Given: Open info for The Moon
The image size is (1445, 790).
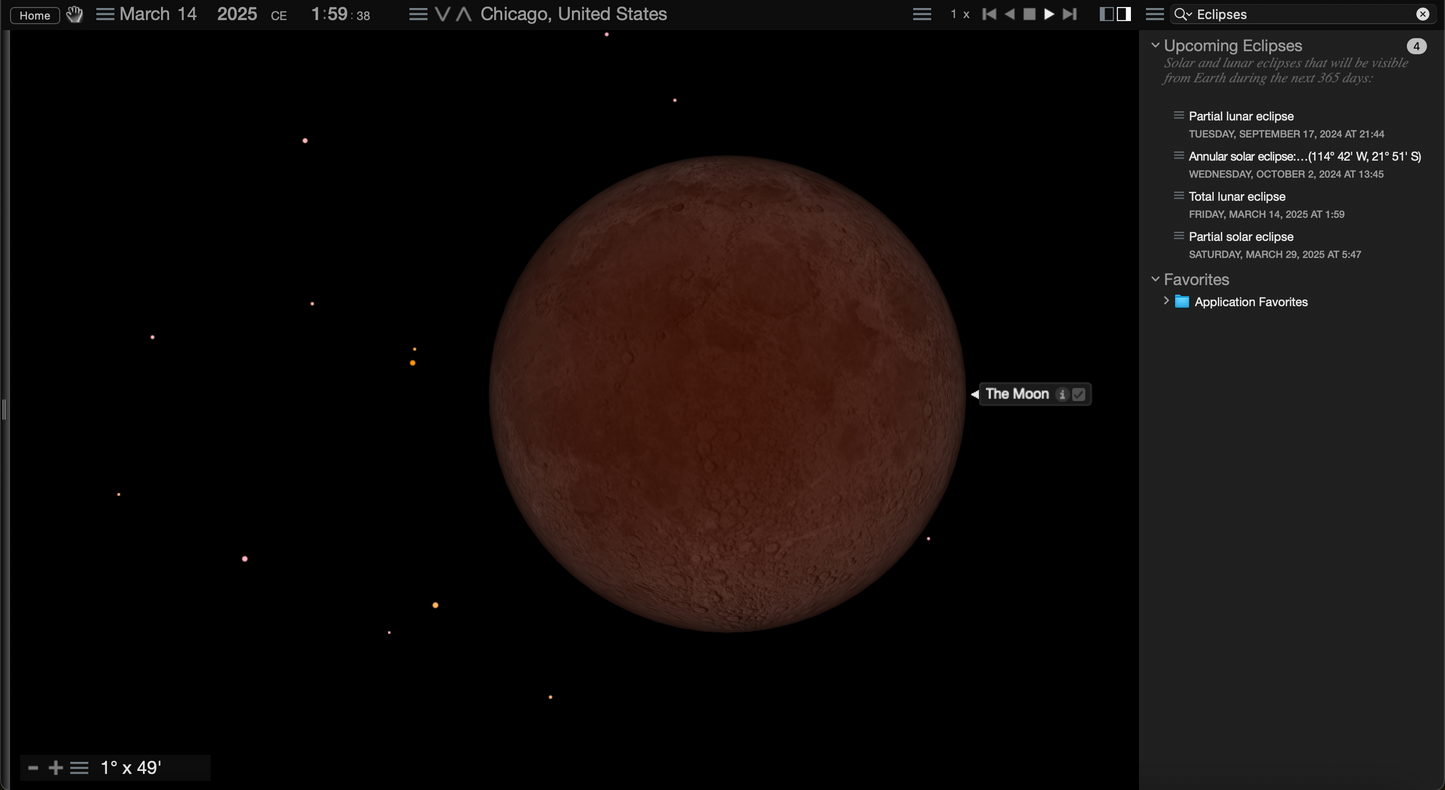Looking at the screenshot, I should tap(1062, 394).
